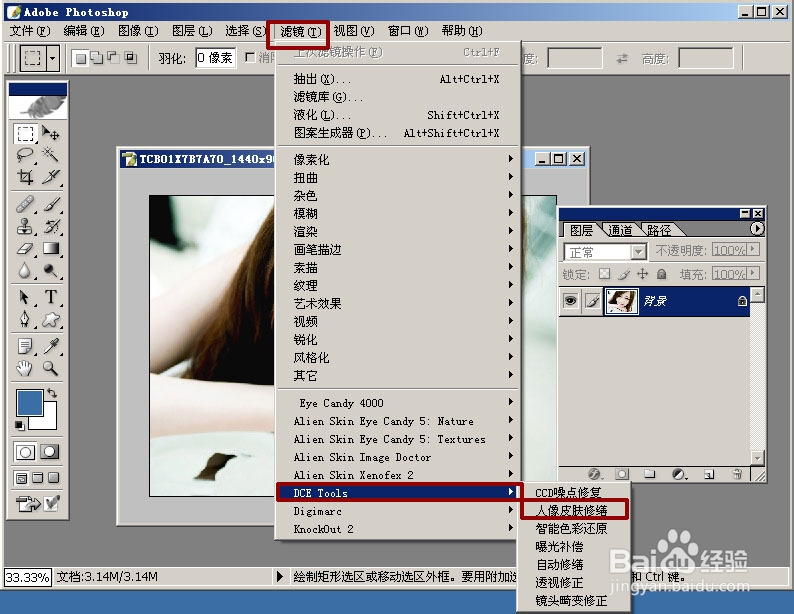Image resolution: width=794 pixels, height=614 pixels.
Task: Open 滤镜 menu
Action: (300, 31)
